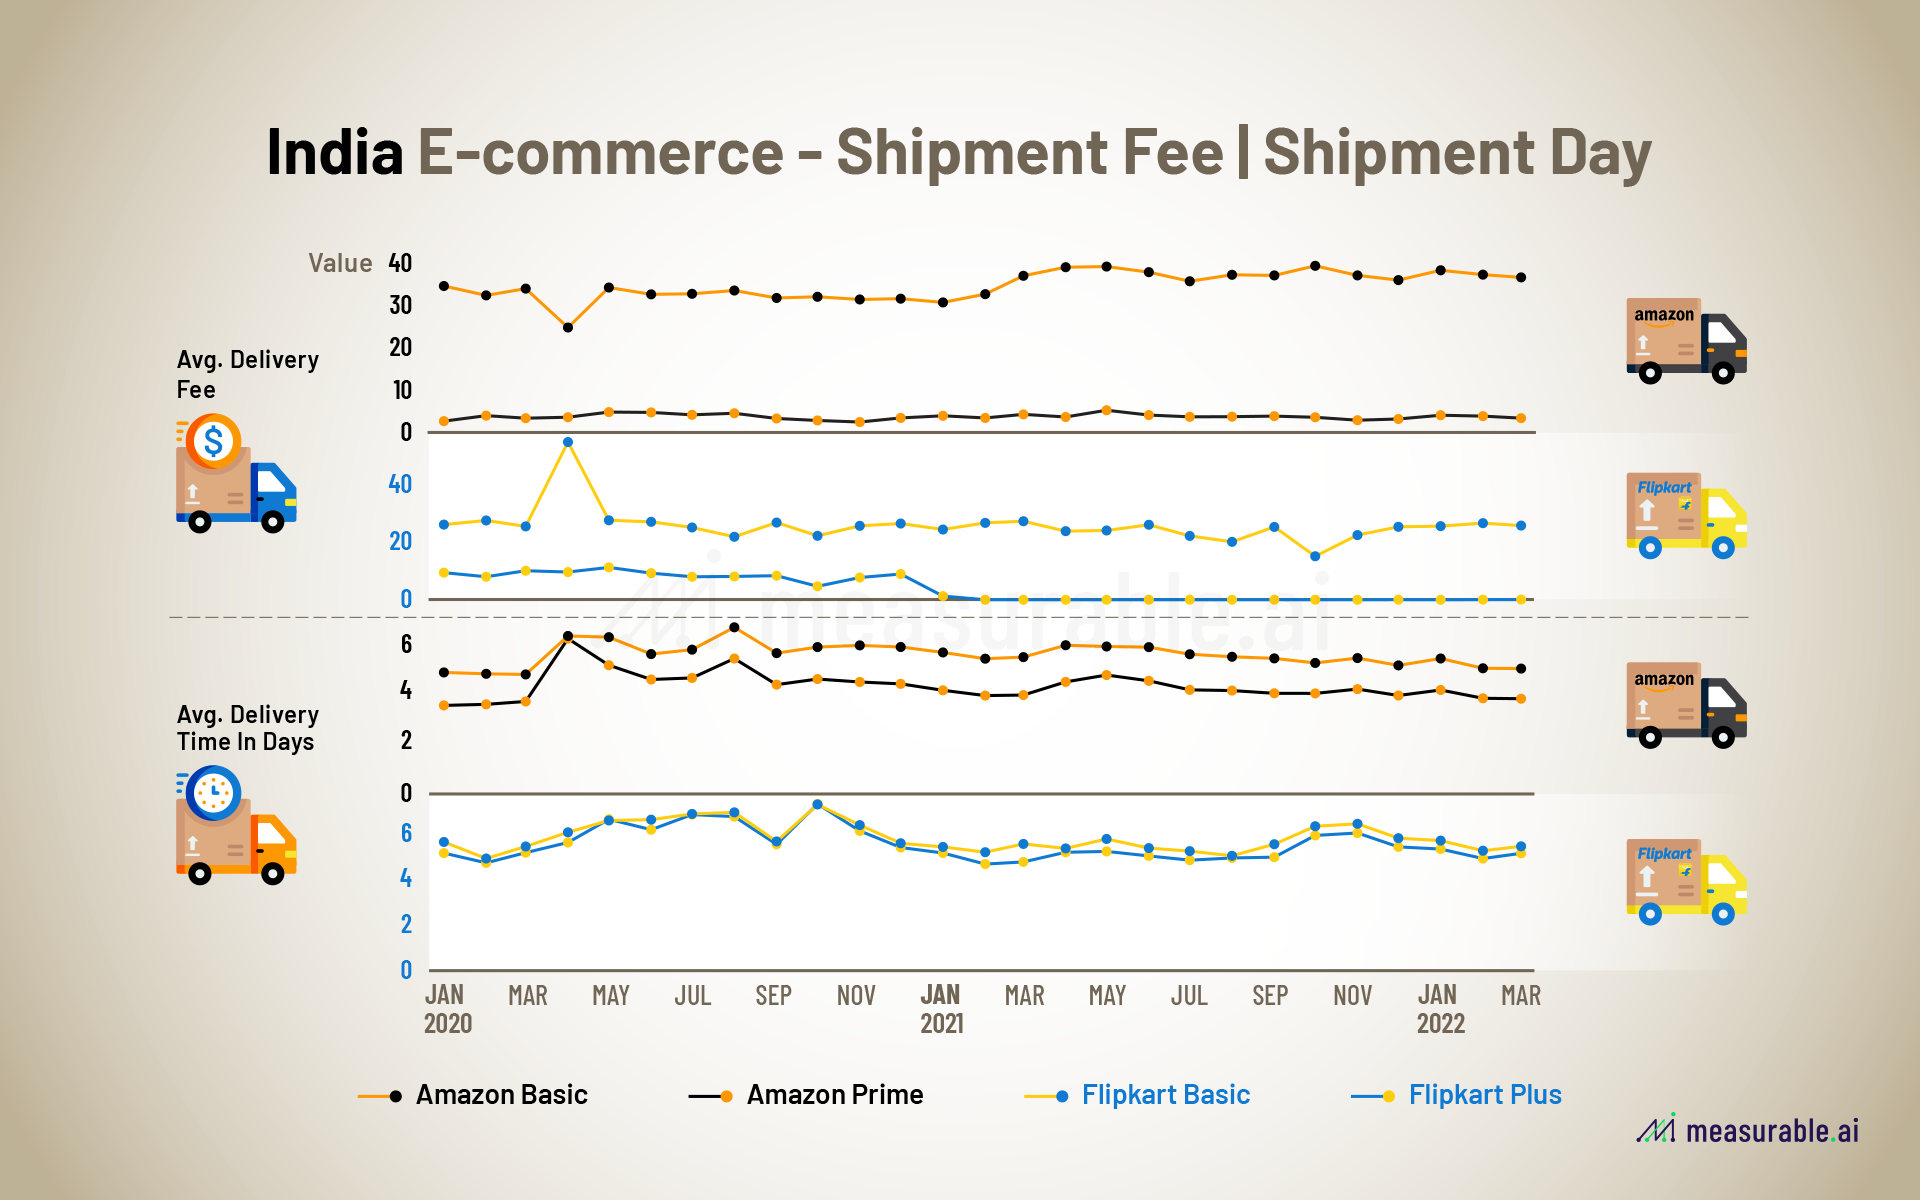Click the JAN 2020 x-axis label
The image size is (1920, 1200).
pos(446,1009)
